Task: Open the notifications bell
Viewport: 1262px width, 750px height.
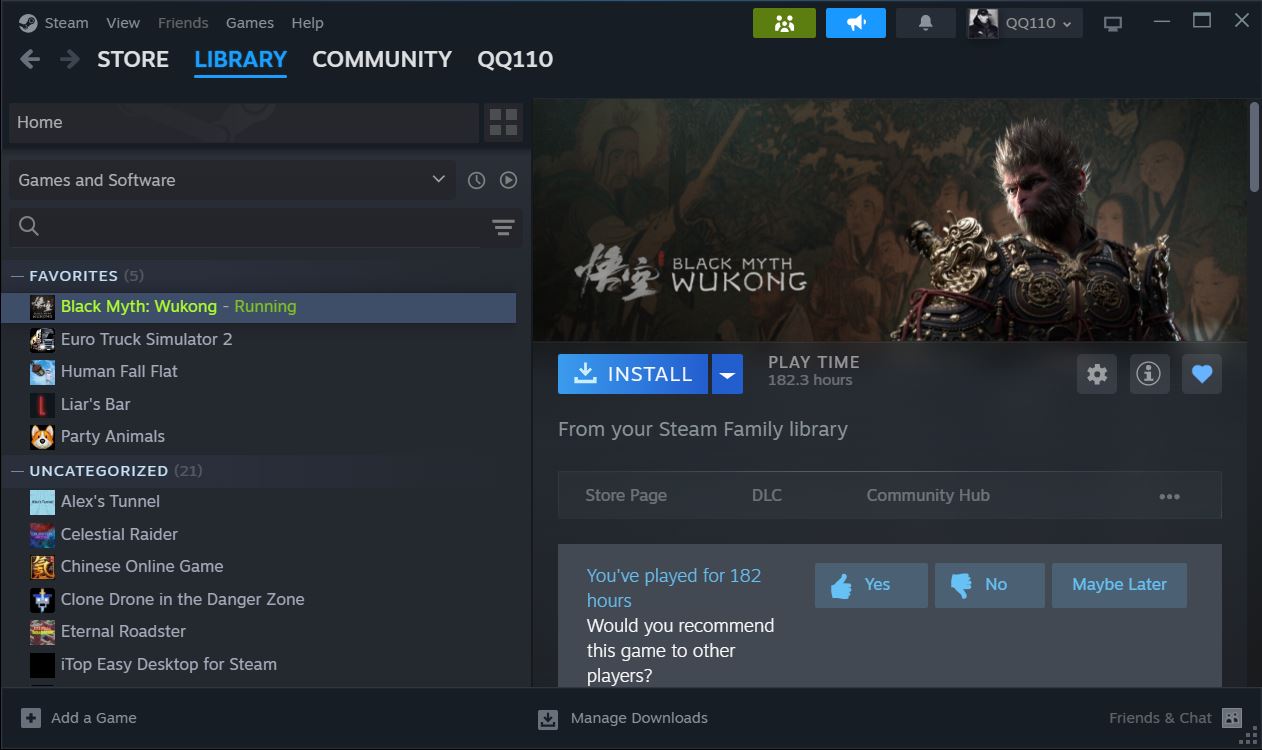Action: click(926, 23)
